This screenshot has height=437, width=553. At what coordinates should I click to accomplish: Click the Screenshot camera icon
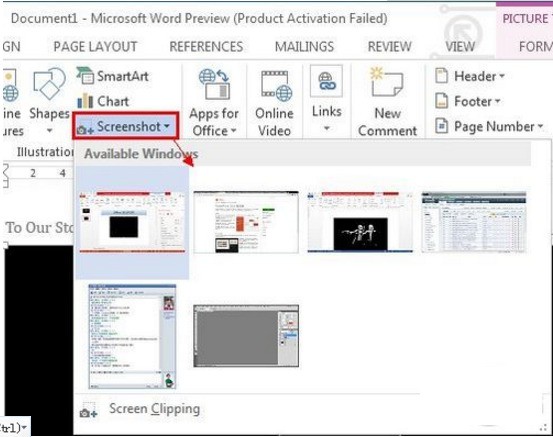(x=85, y=129)
